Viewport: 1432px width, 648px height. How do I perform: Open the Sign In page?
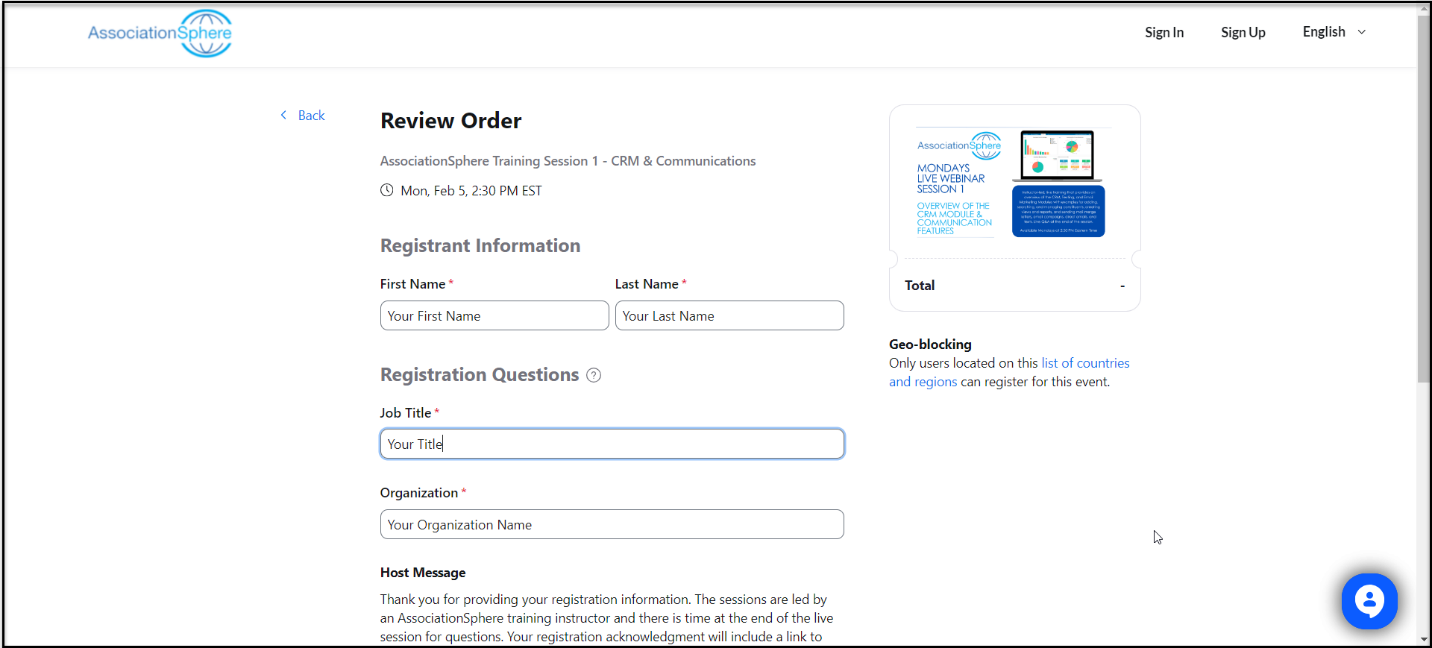[1164, 32]
